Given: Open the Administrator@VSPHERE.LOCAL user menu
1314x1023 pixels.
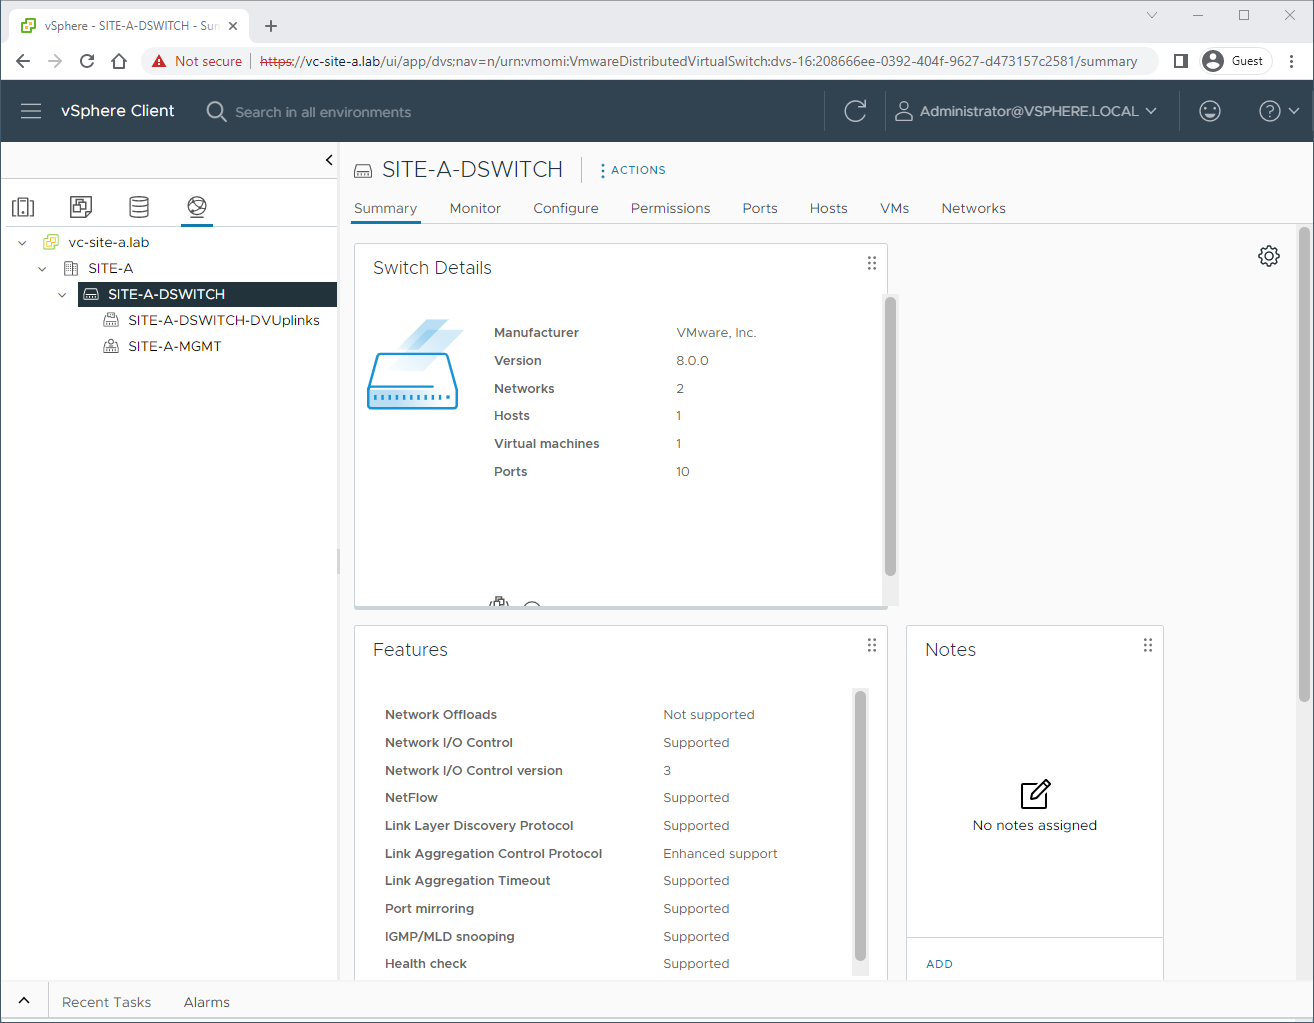Looking at the screenshot, I should click(x=1026, y=111).
